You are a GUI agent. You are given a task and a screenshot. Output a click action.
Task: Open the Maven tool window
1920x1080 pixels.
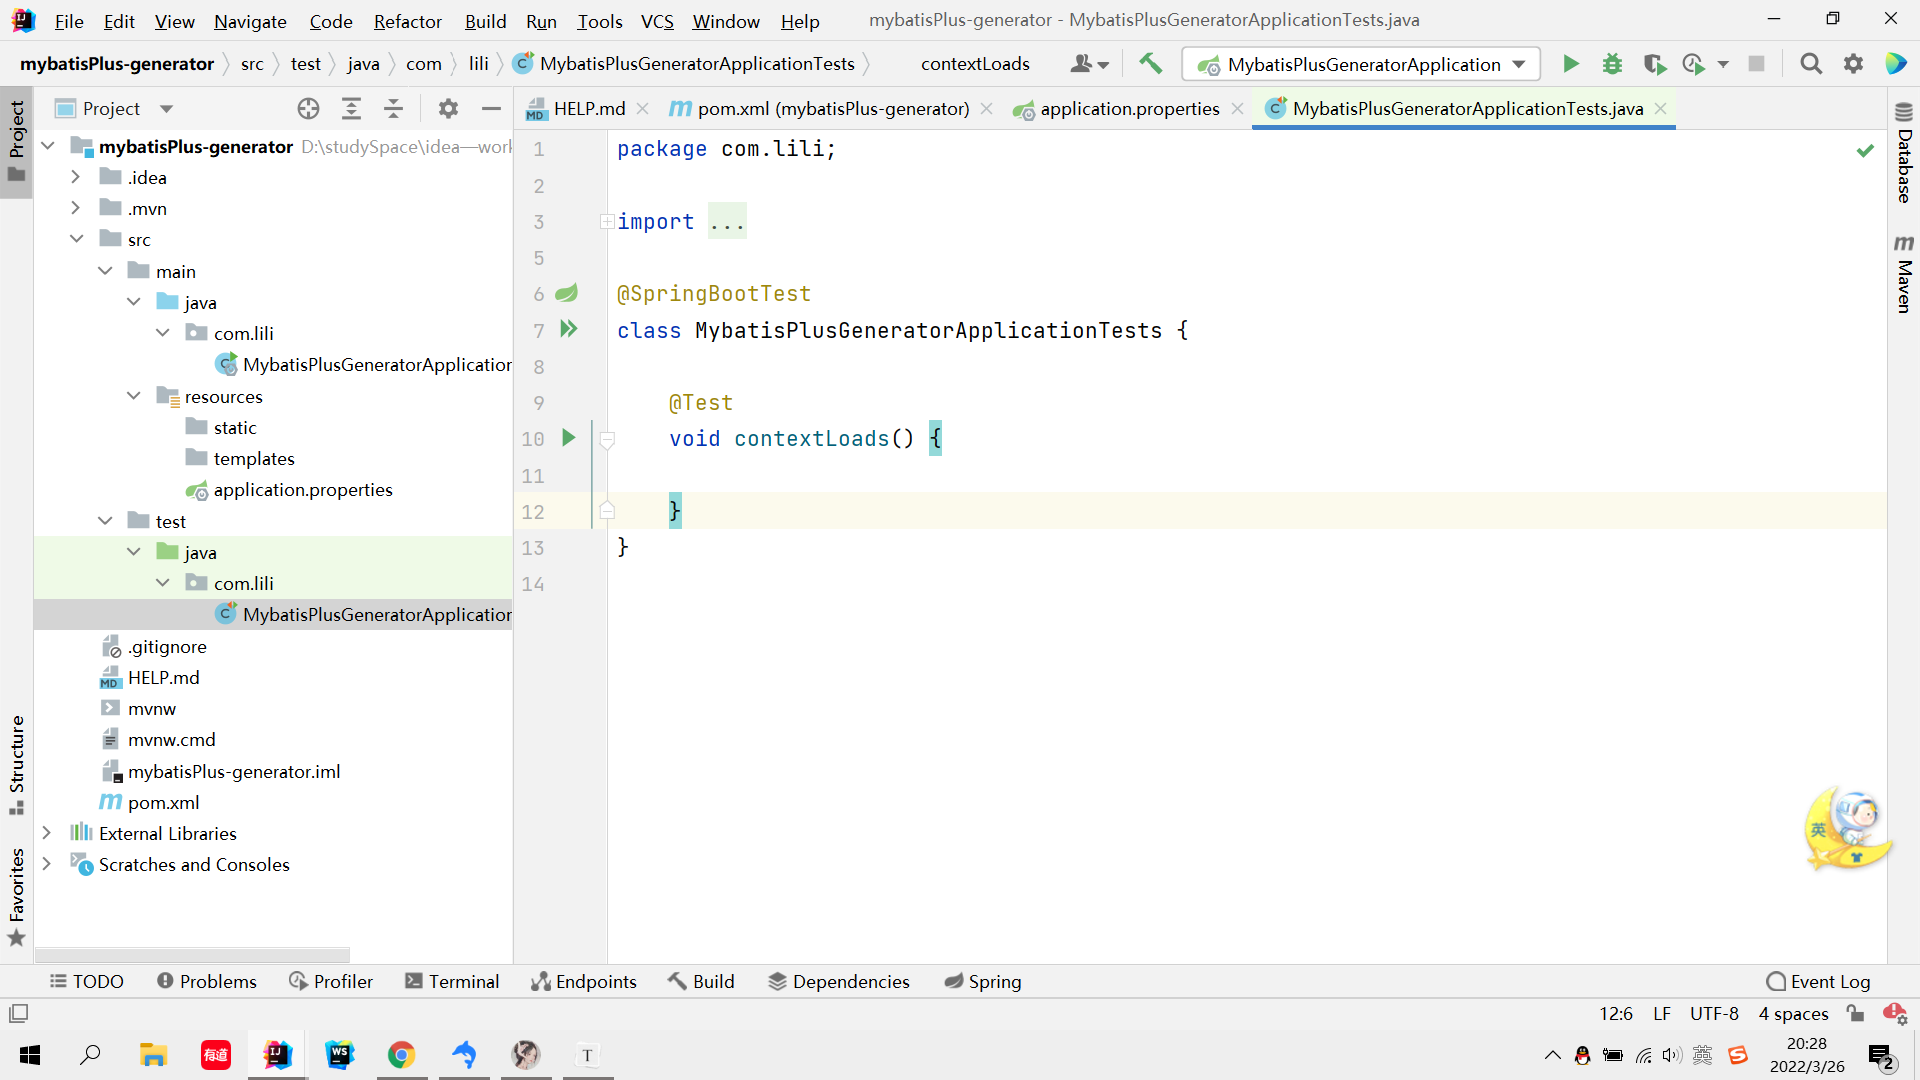click(x=1904, y=273)
